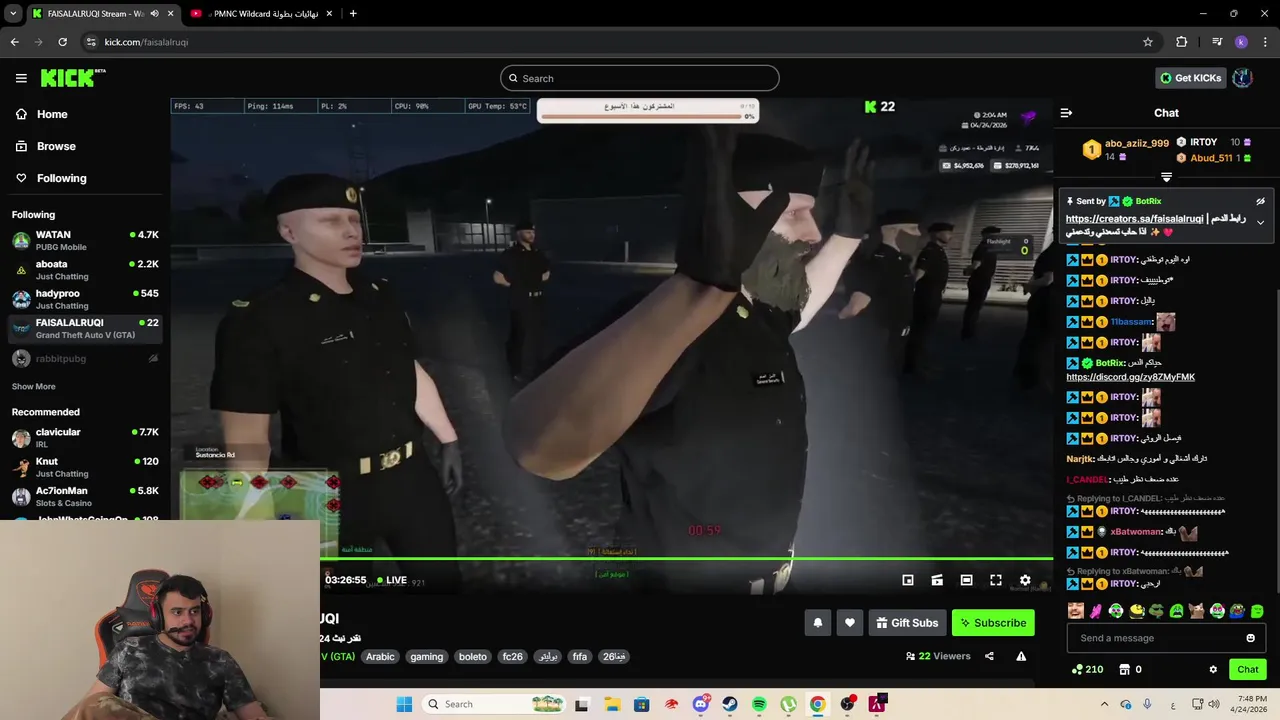
Task: Open the user profile avatar menu
Action: pyautogui.click(x=1243, y=78)
